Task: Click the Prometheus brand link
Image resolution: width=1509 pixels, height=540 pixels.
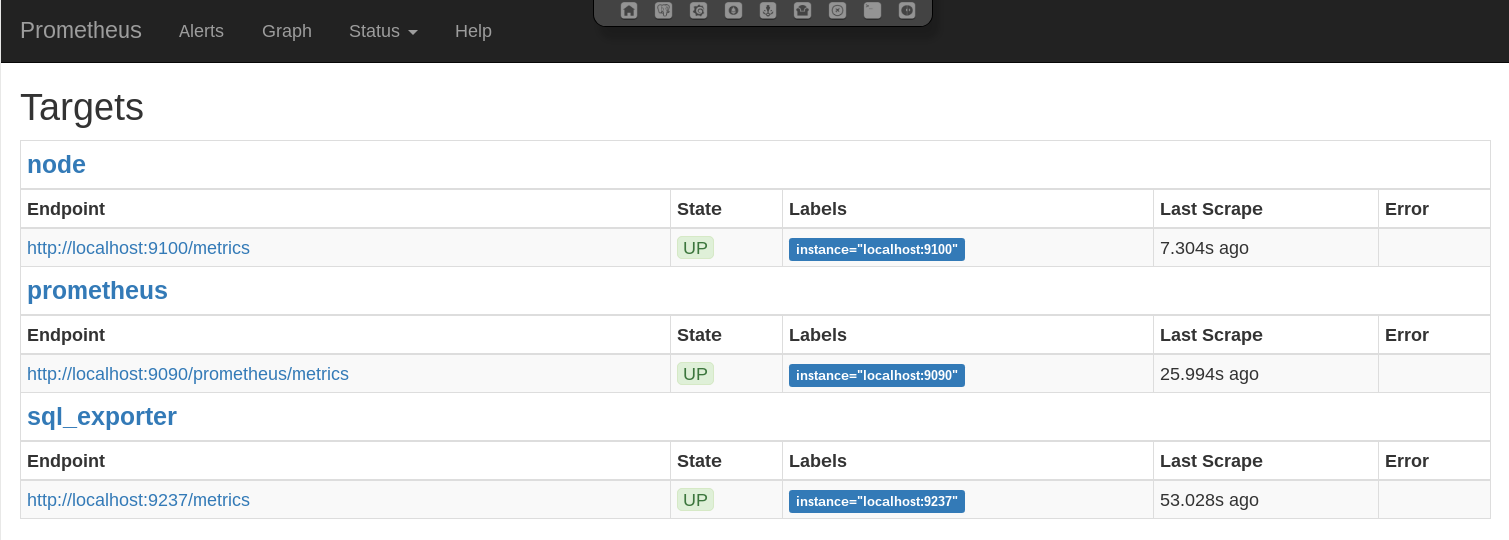Action: click(81, 30)
